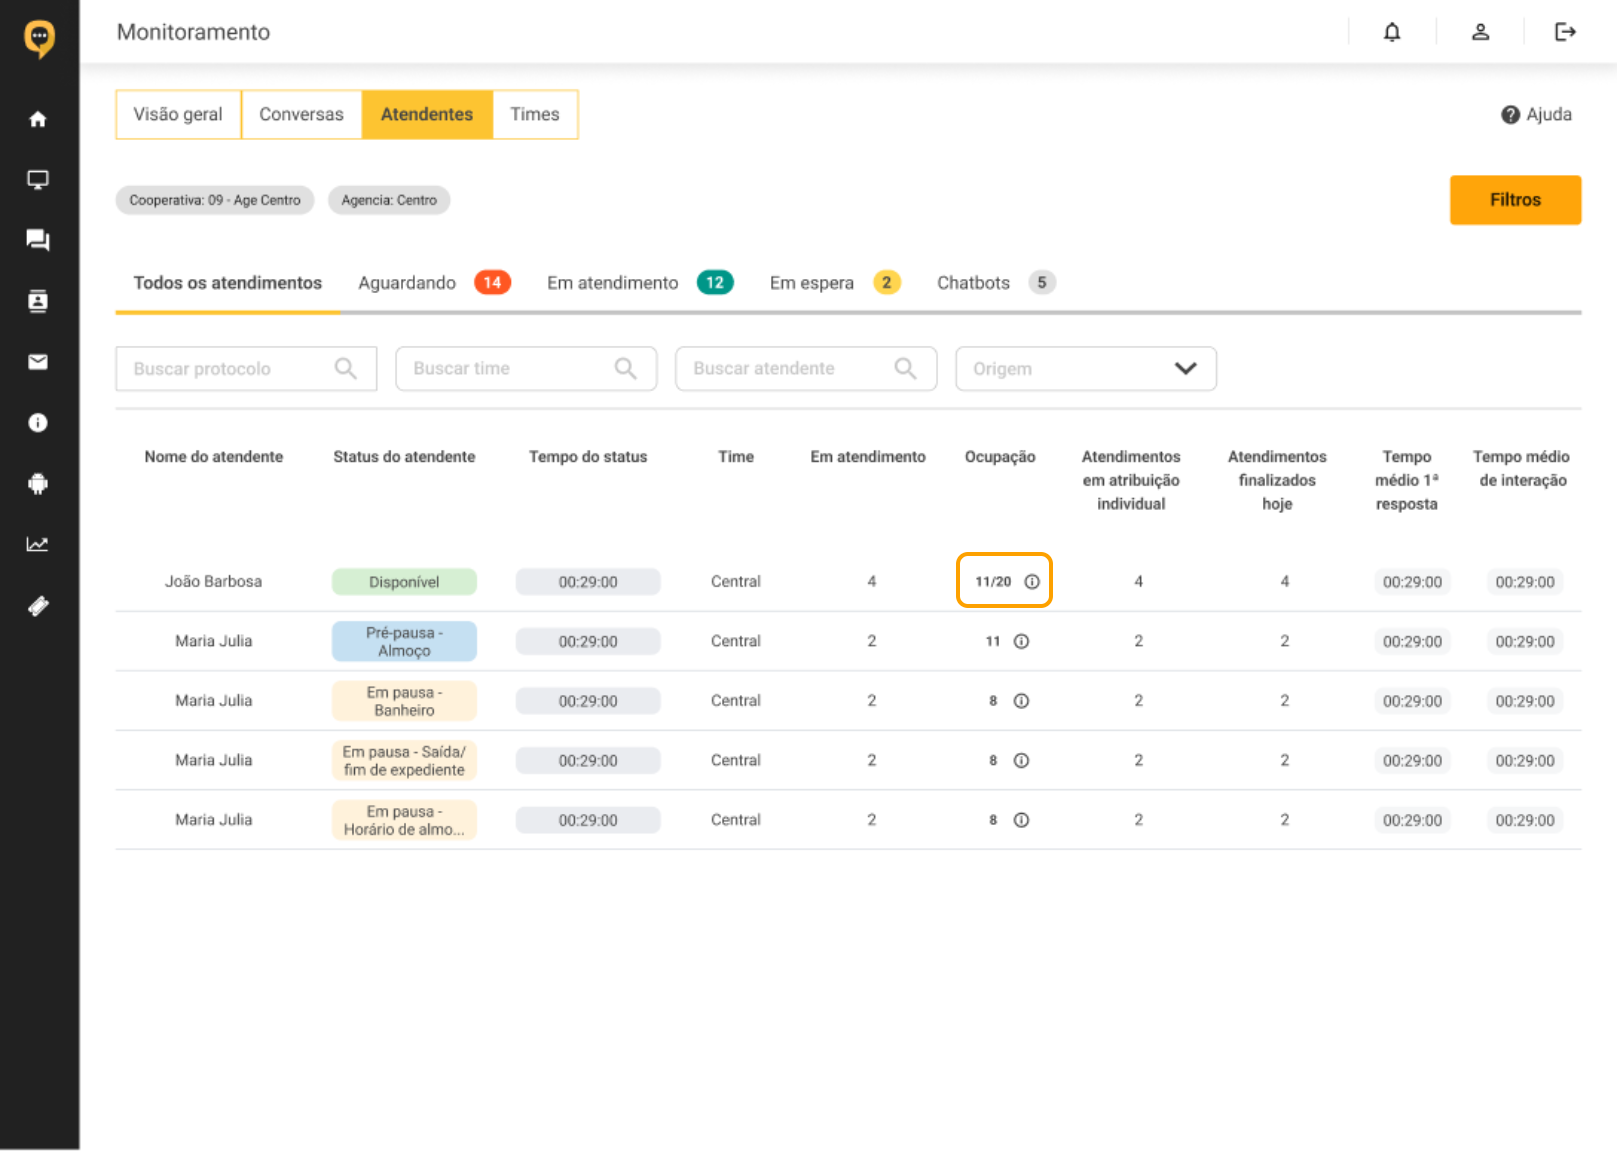Open occupancy info icon in Horário de almoço row
Image resolution: width=1617 pixels, height=1153 pixels.
tap(1021, 820)
